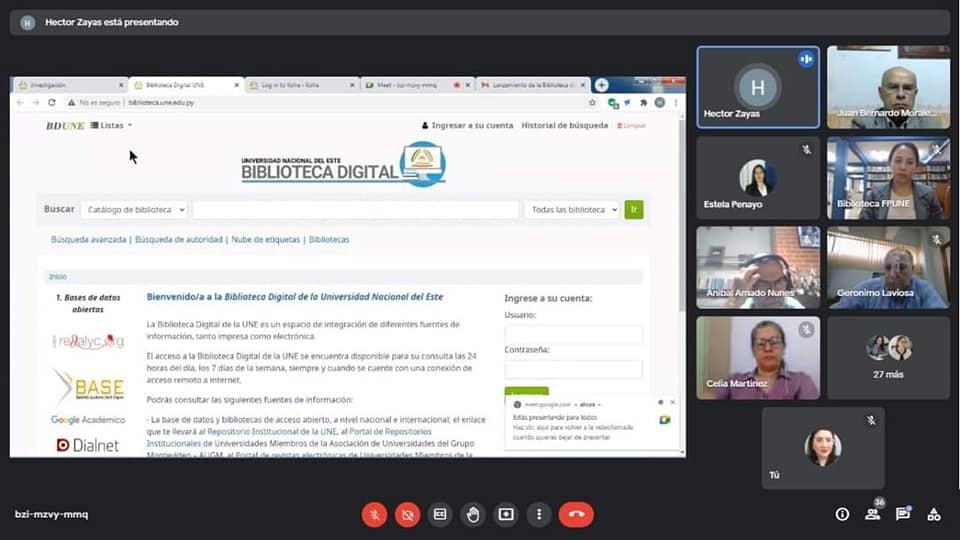960x540 pixels.
Task: Clear search history with Limpiar
Action: pos(631,126)
